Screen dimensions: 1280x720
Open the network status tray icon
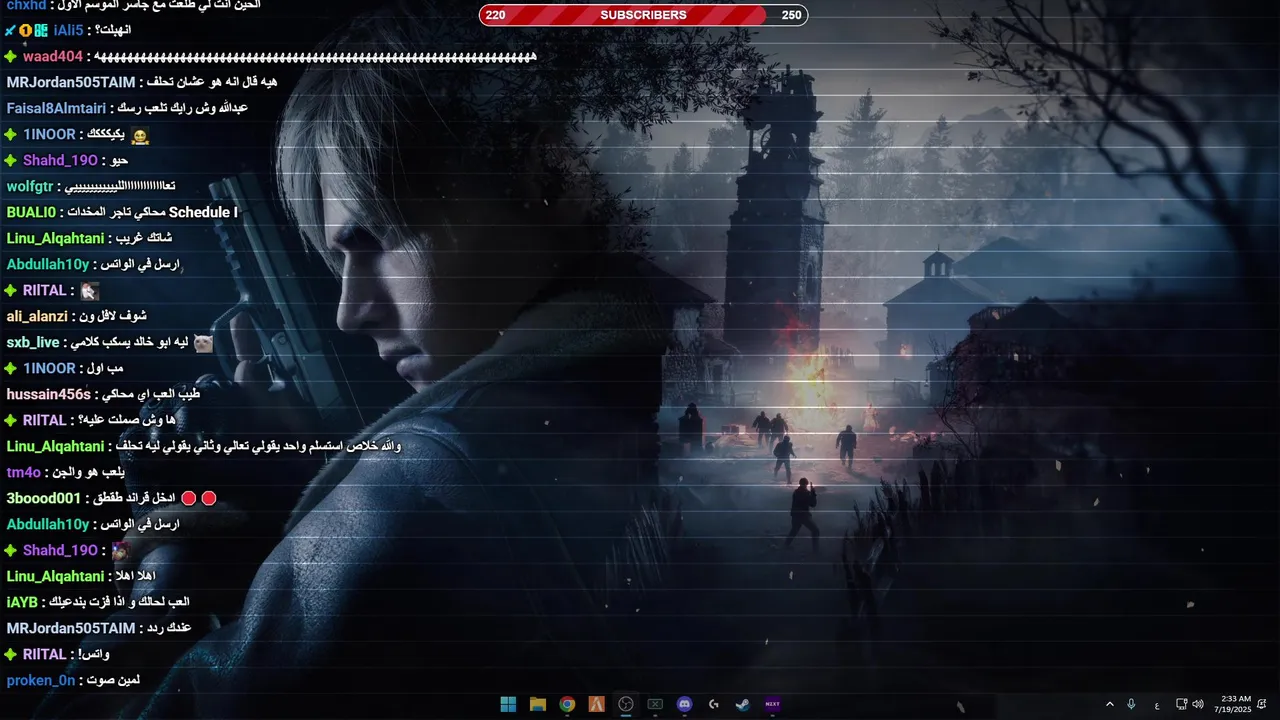[1181, 704]
